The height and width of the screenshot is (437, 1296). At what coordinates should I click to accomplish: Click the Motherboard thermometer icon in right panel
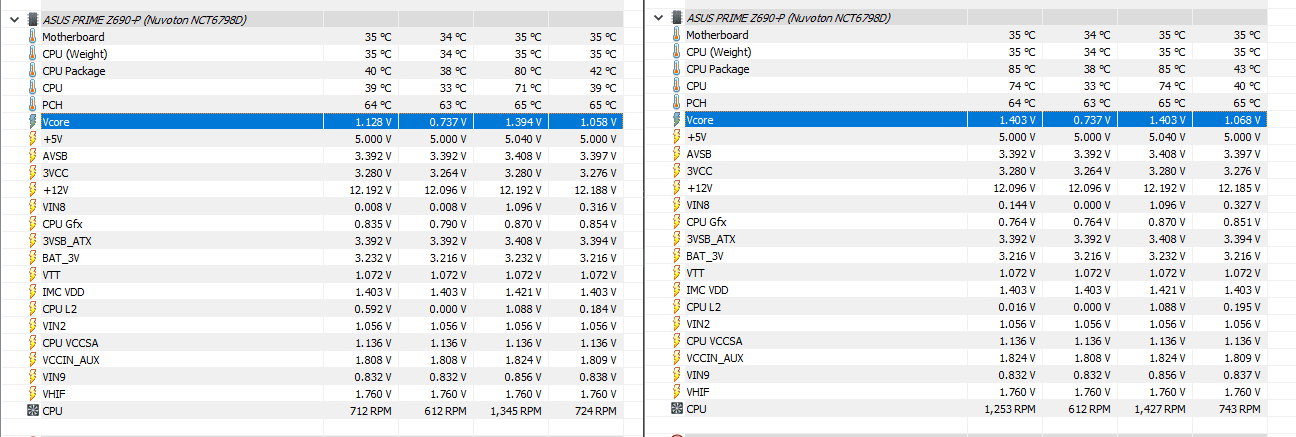[x=677, y=35]
